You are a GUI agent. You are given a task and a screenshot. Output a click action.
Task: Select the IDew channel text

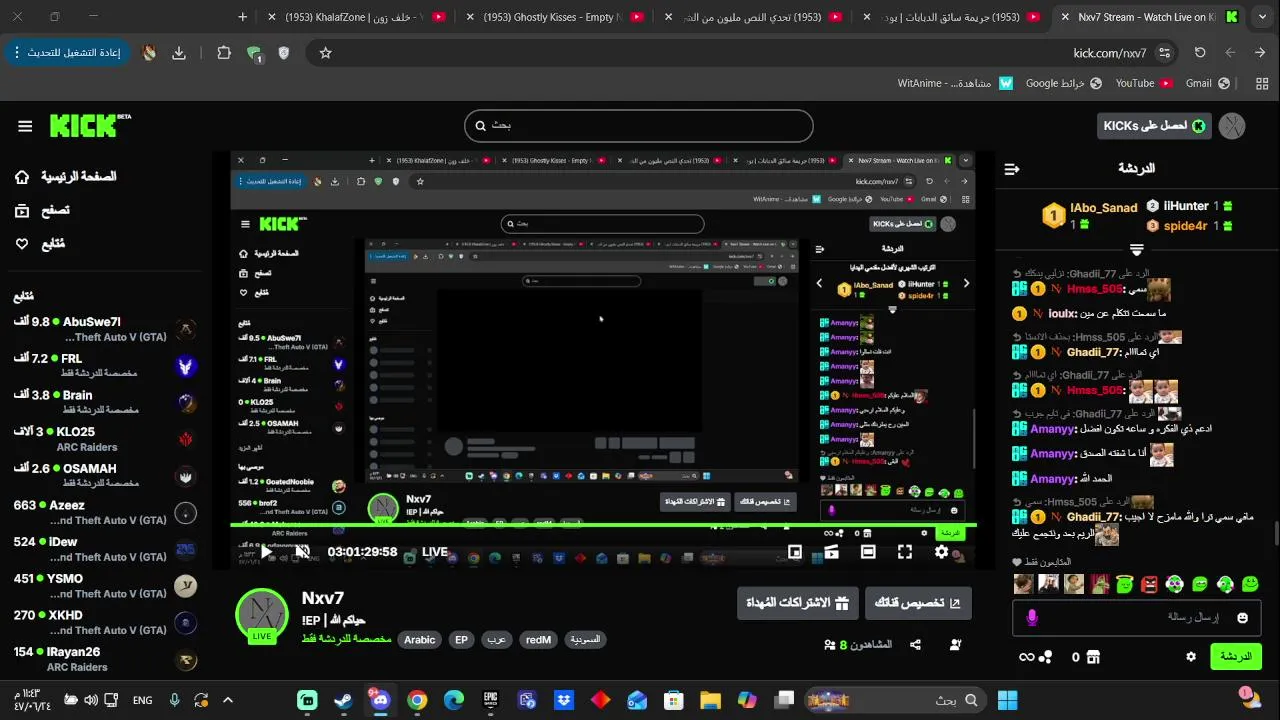[x=63, y=542]
